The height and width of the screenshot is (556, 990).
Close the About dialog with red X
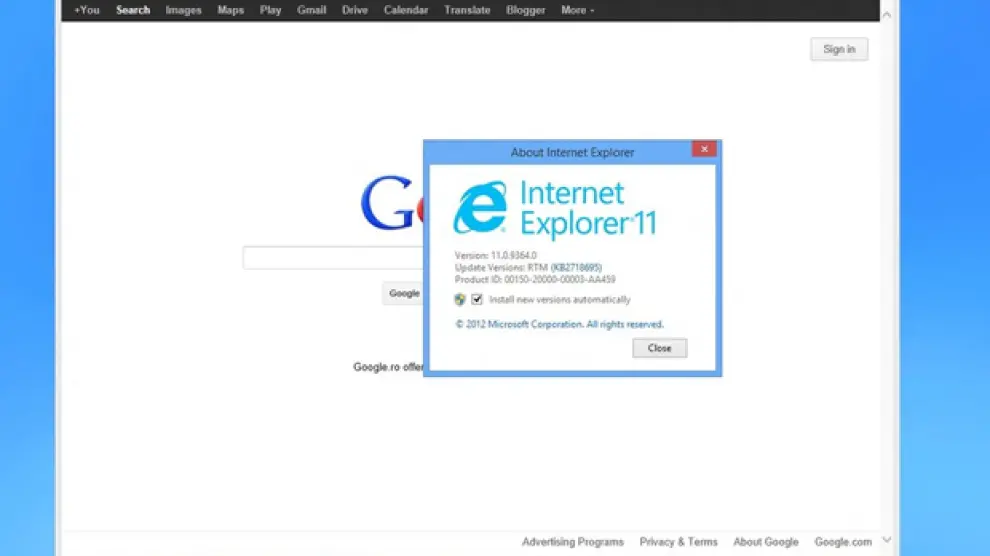(704, 150)
